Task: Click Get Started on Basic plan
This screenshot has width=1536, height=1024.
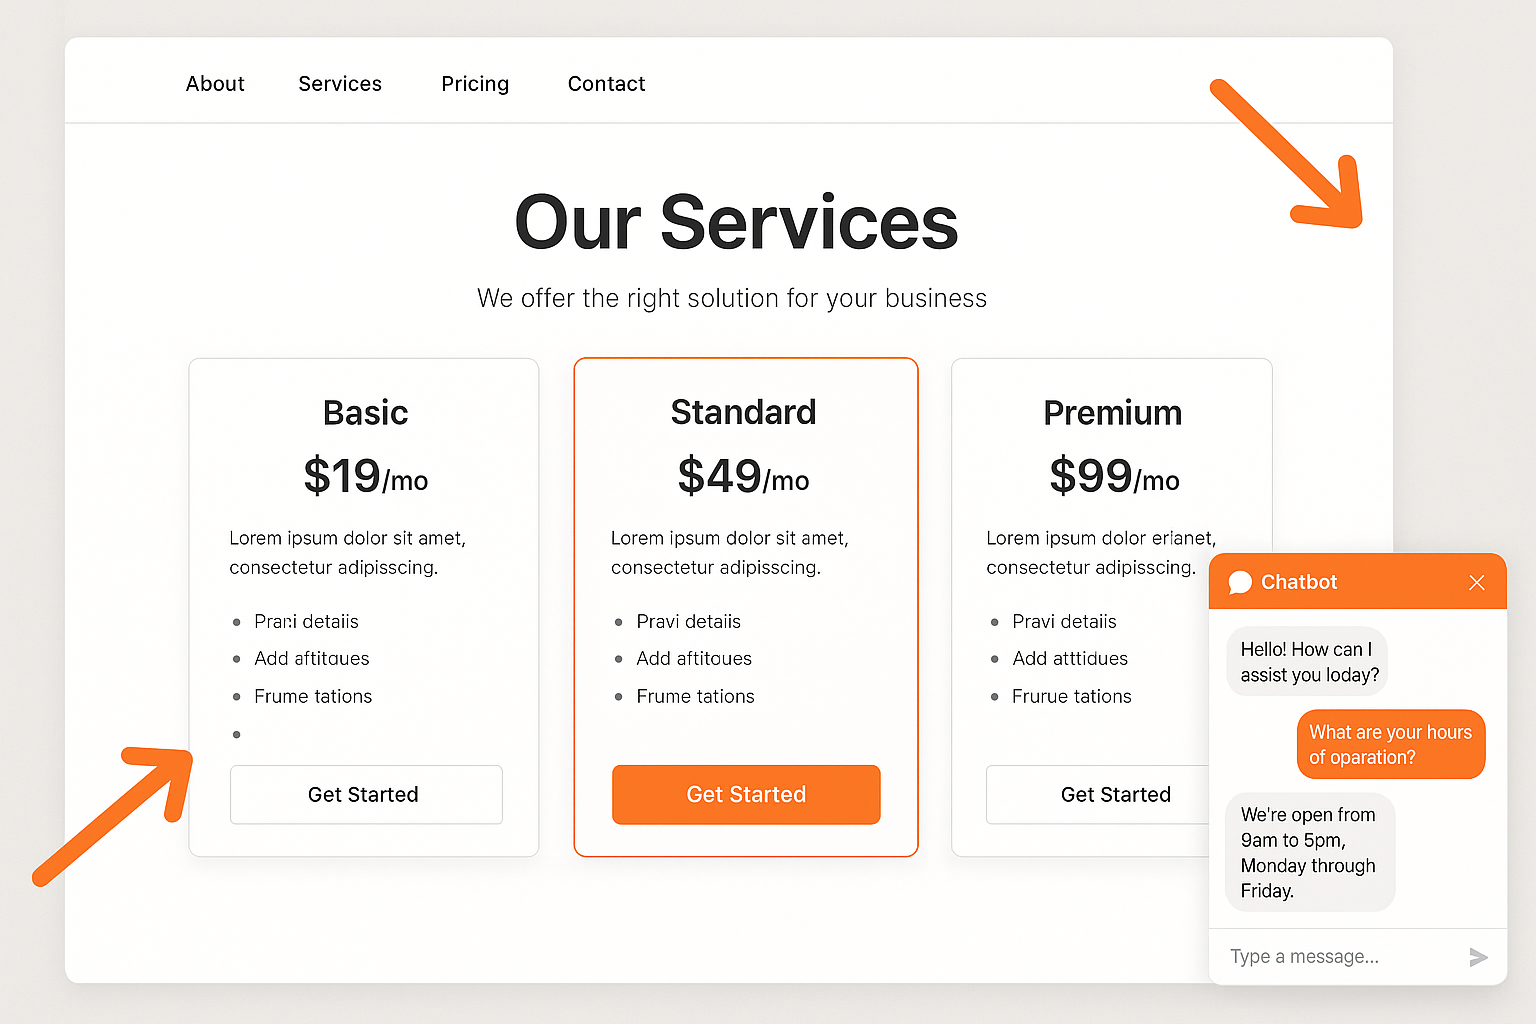Action: click(x=366, y=794)
